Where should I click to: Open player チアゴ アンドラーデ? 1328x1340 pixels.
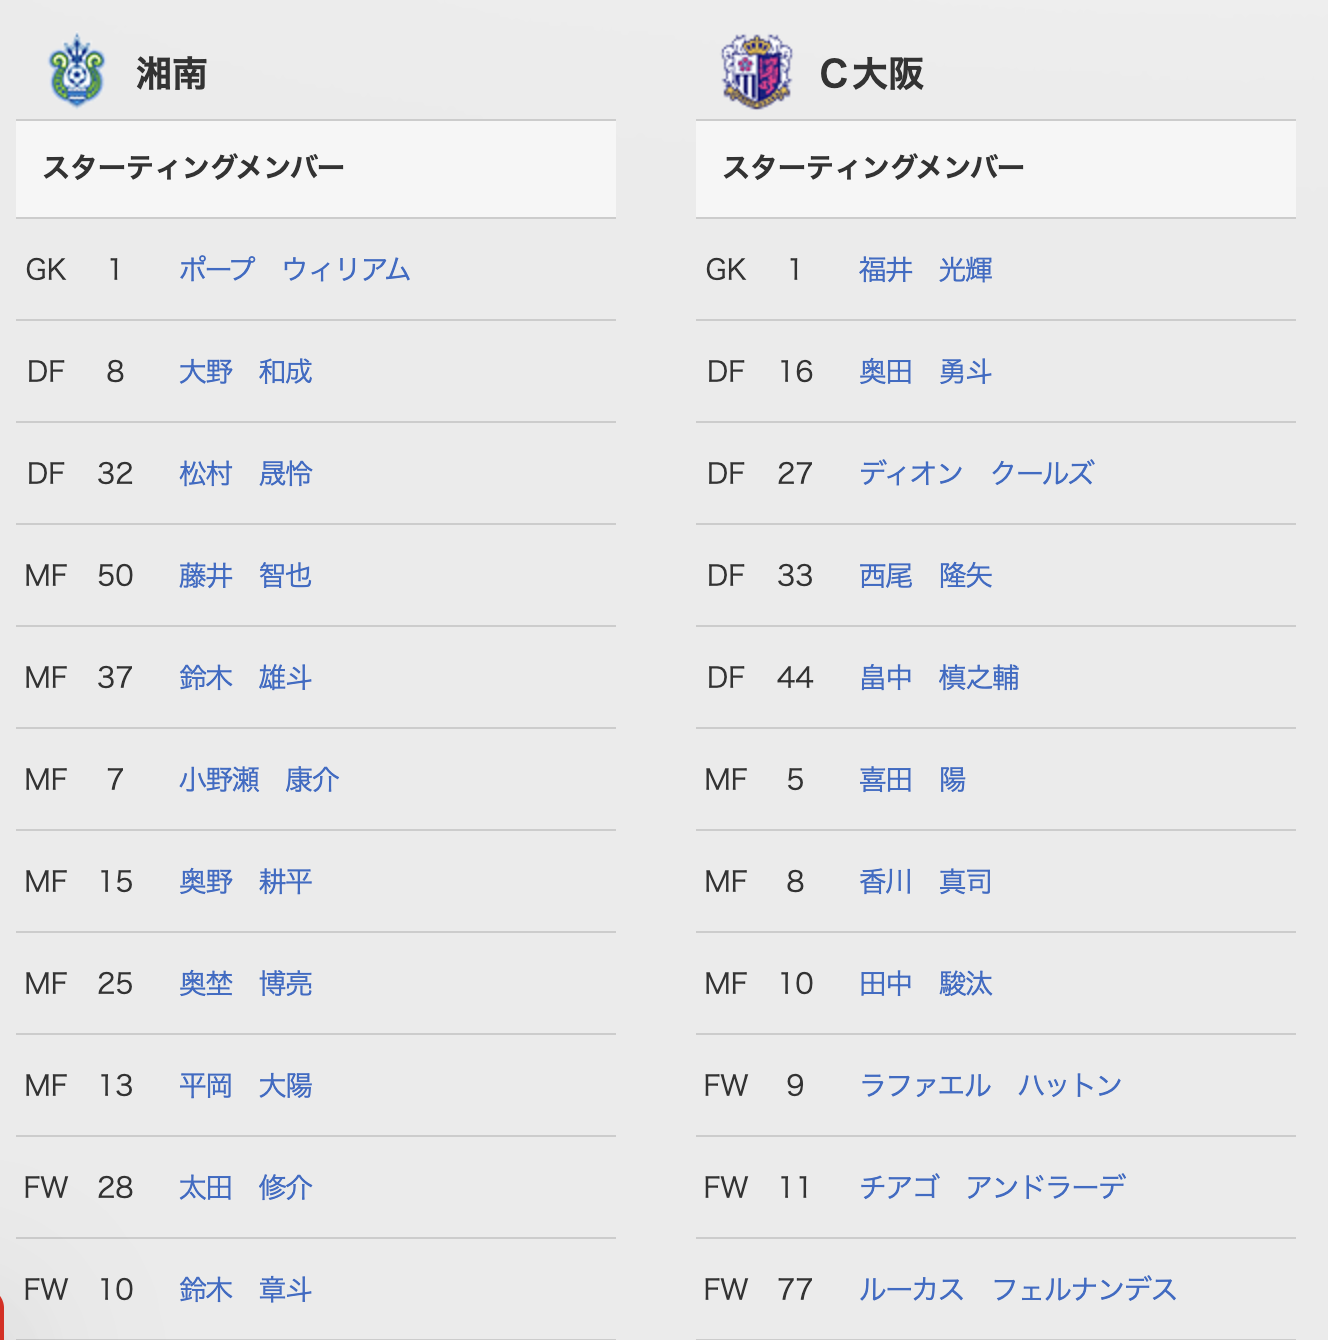click(993, 1187)
